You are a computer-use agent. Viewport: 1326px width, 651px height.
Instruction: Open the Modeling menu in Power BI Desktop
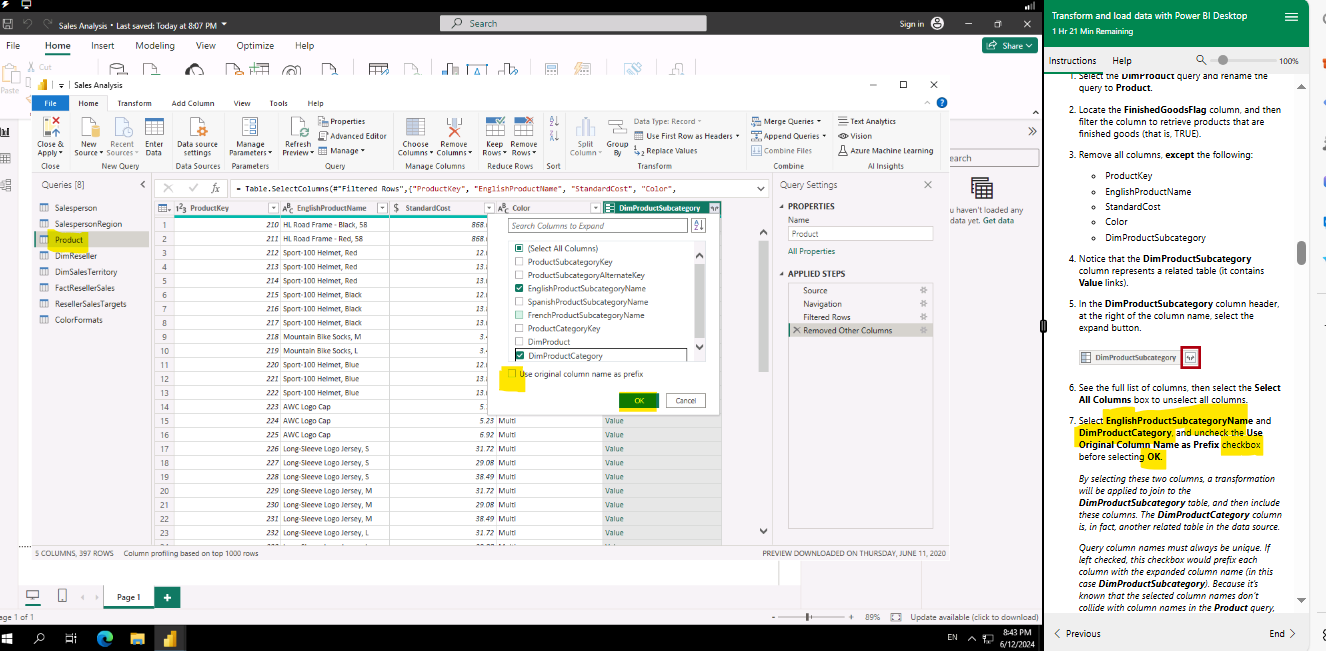click(155, 46)
